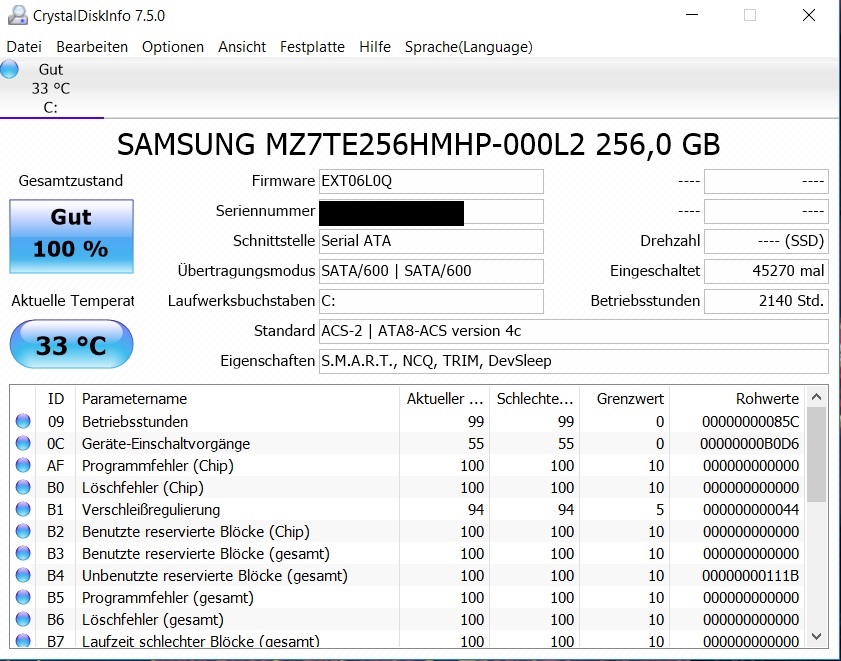
Task: Open the Hilfe menu
Action: [375, 47]
